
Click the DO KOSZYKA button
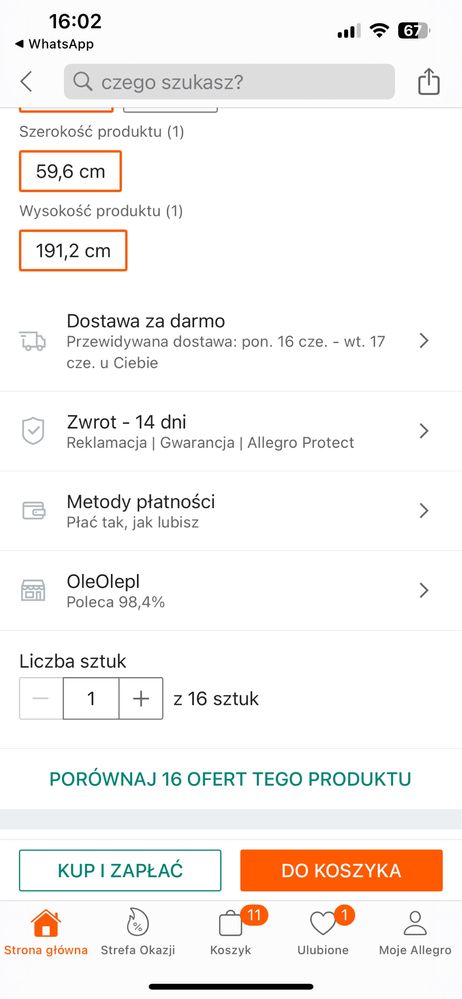[341, 870]
